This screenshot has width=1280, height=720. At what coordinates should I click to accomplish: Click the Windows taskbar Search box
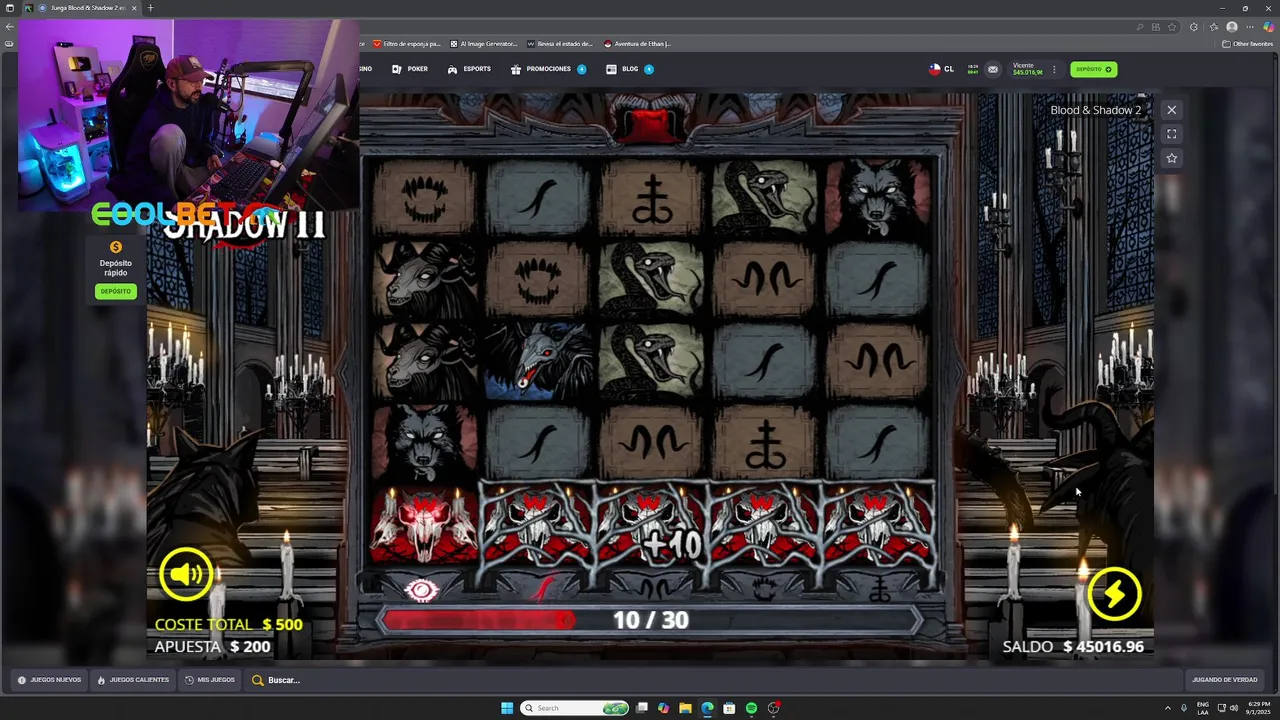pyautogui.click(x=573, y=708)
